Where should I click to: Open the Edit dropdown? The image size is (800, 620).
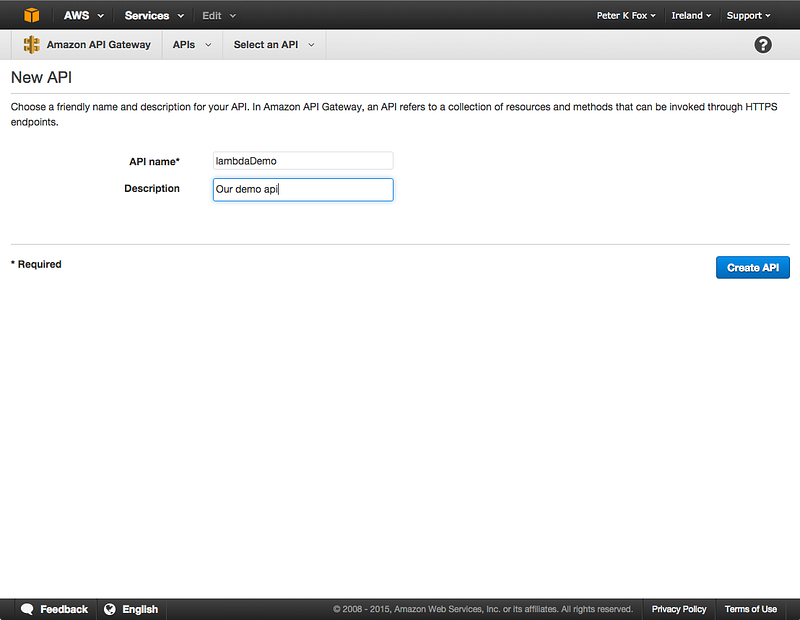pos(219,16)
